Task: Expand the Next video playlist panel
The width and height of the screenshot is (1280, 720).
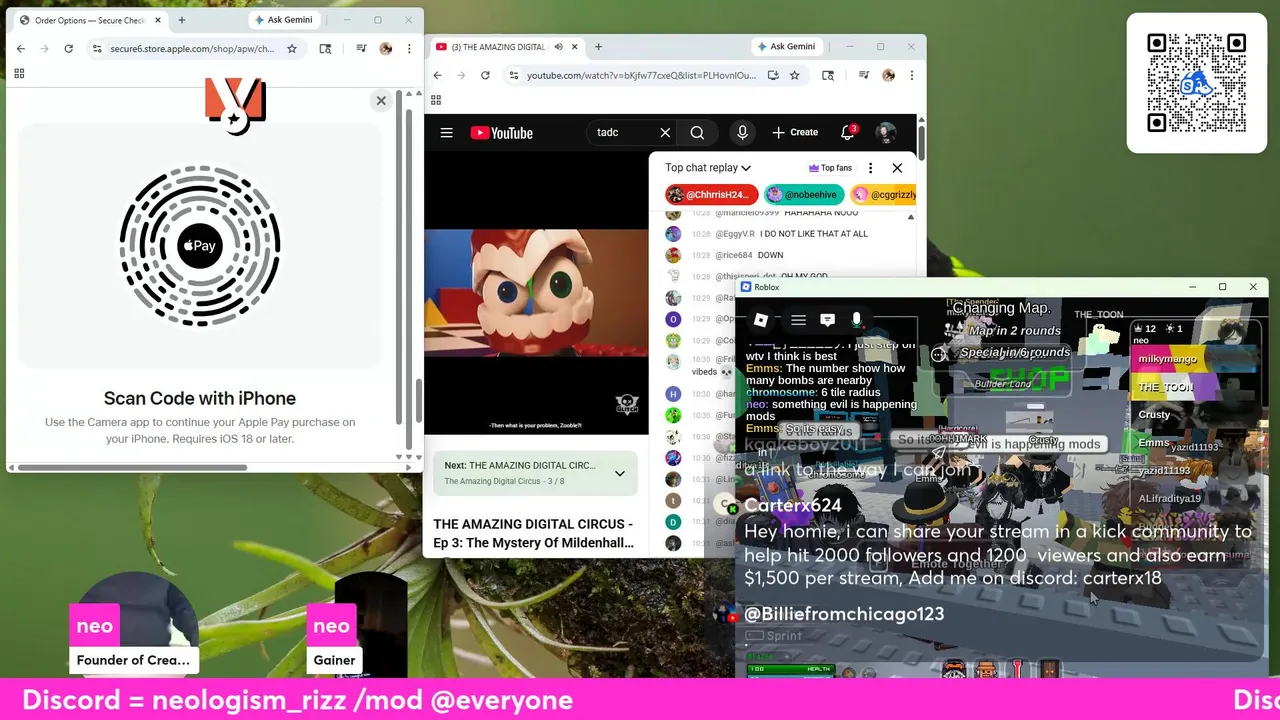Action: [620, 473]
